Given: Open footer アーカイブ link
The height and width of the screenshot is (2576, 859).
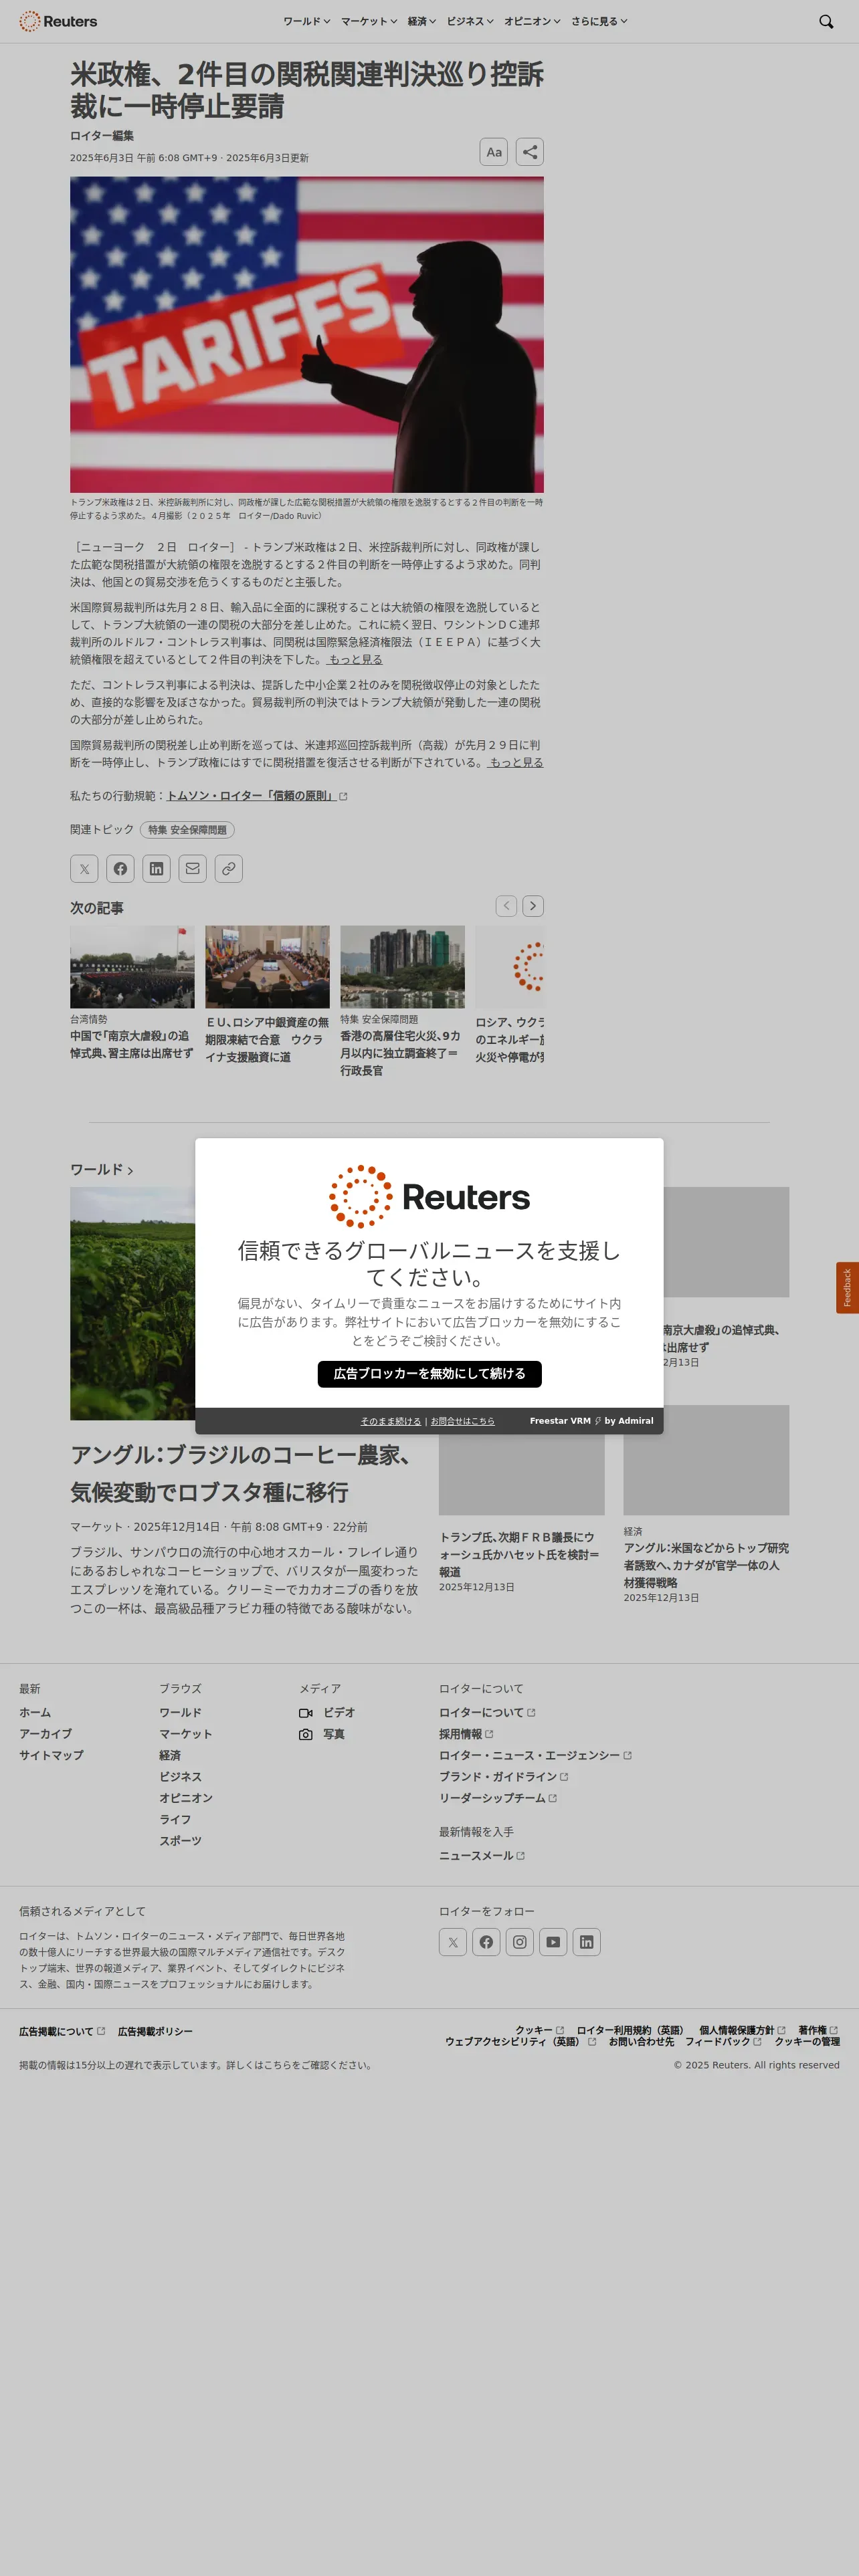Looking at the screenshot, I should (45, 1734).
